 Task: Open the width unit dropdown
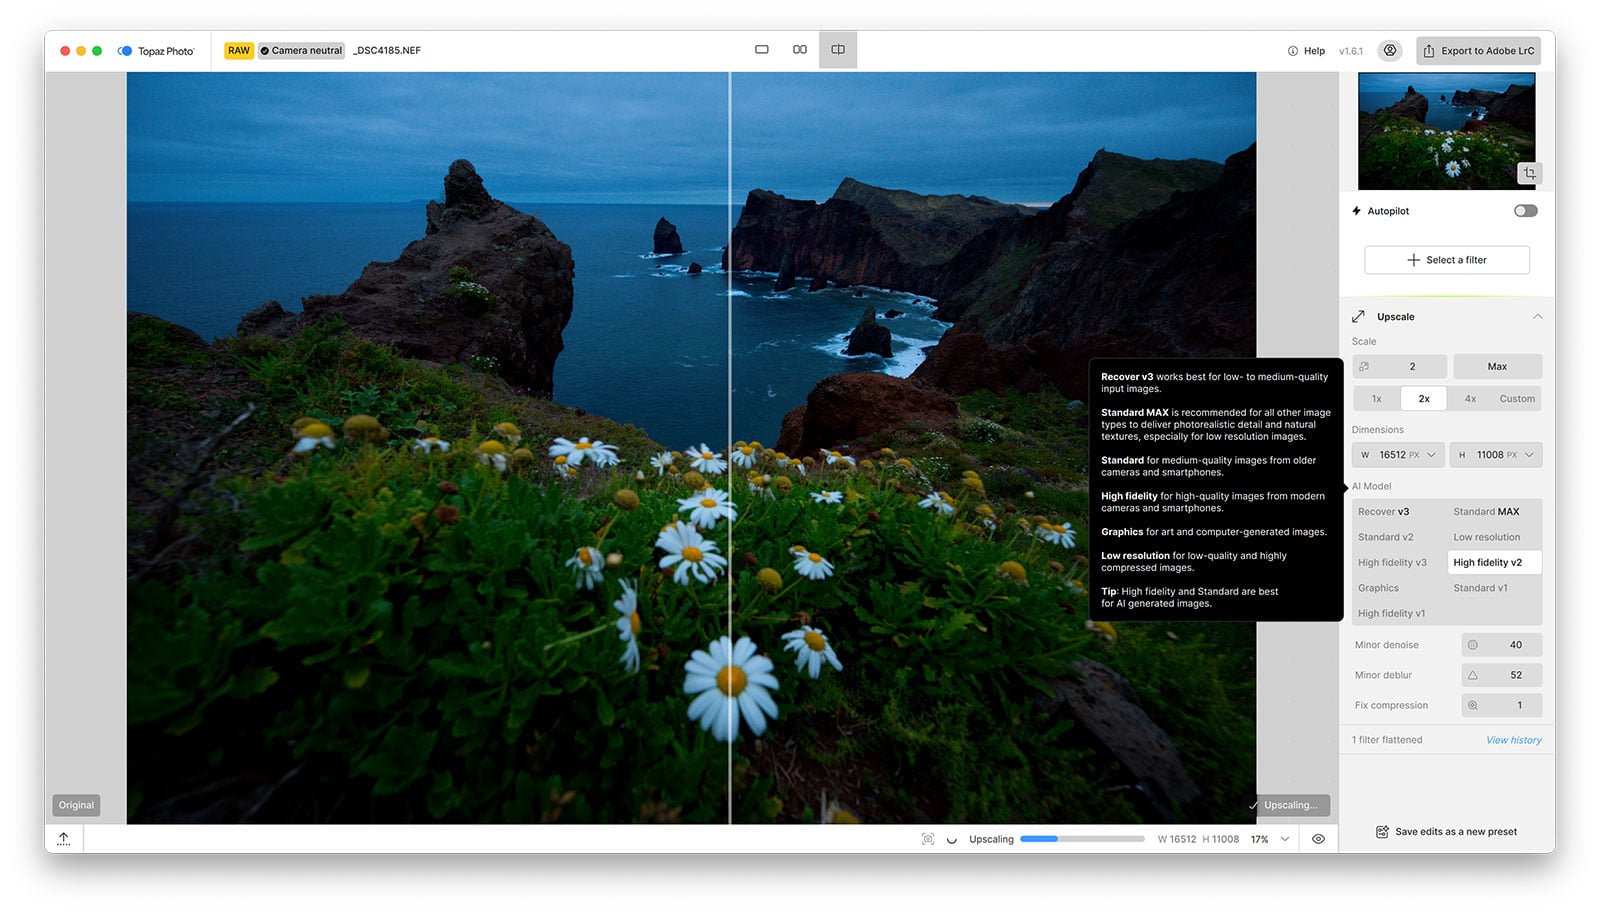tap(1431, 455)
